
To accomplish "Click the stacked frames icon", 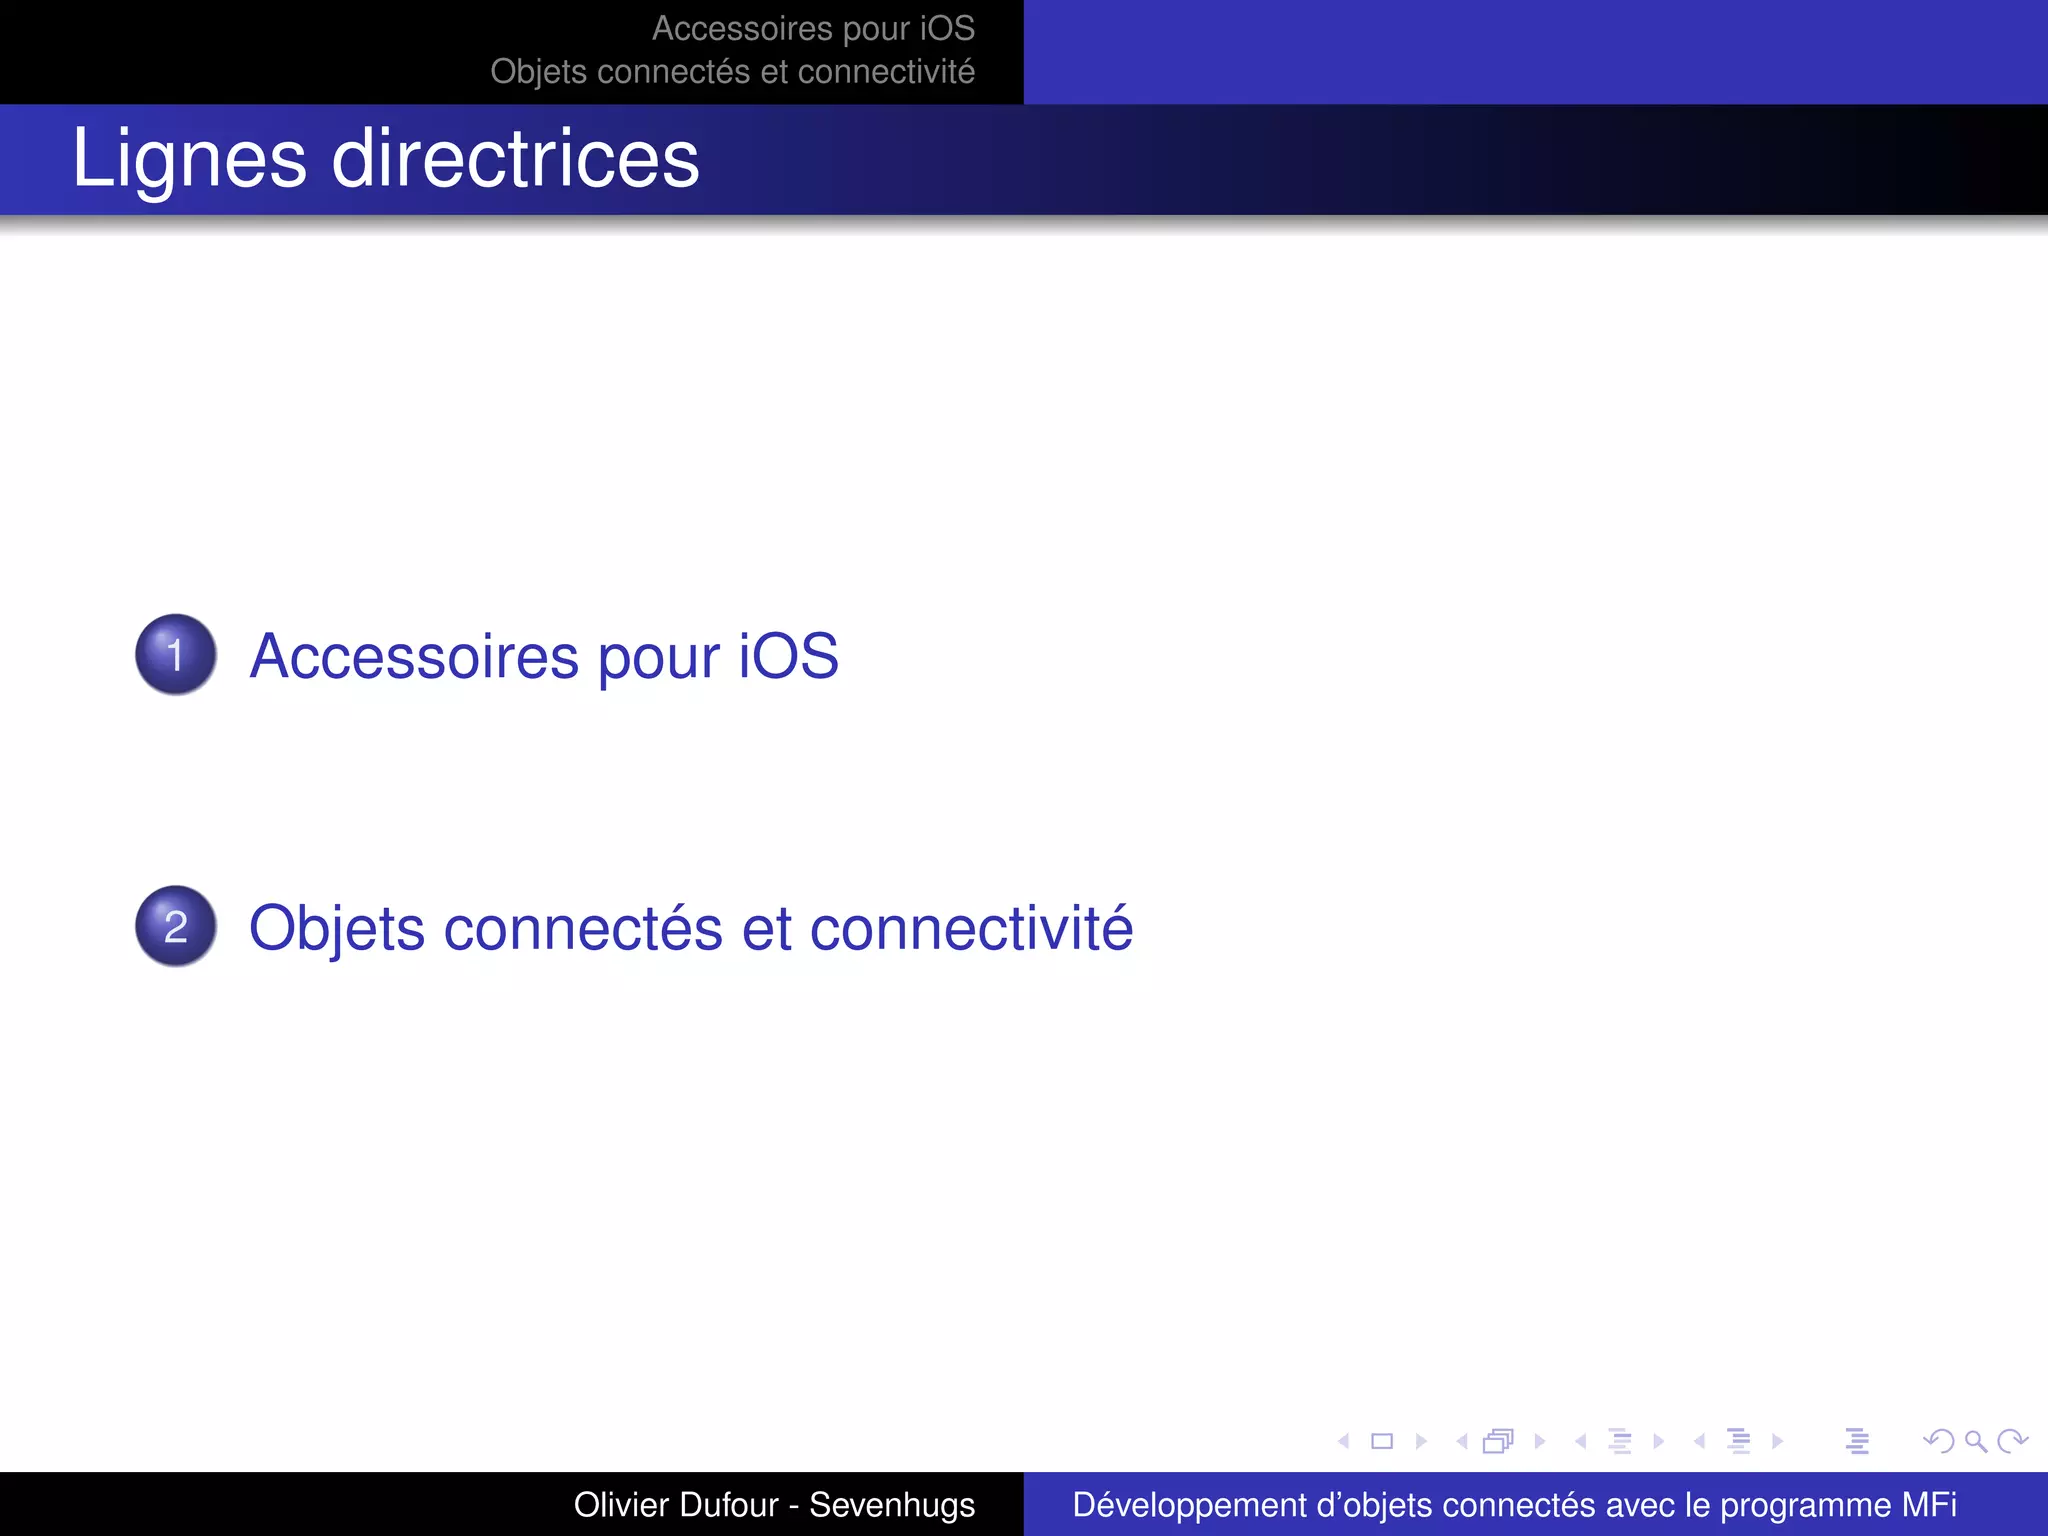I will pyautogui.click(x=1499, y=1441).
